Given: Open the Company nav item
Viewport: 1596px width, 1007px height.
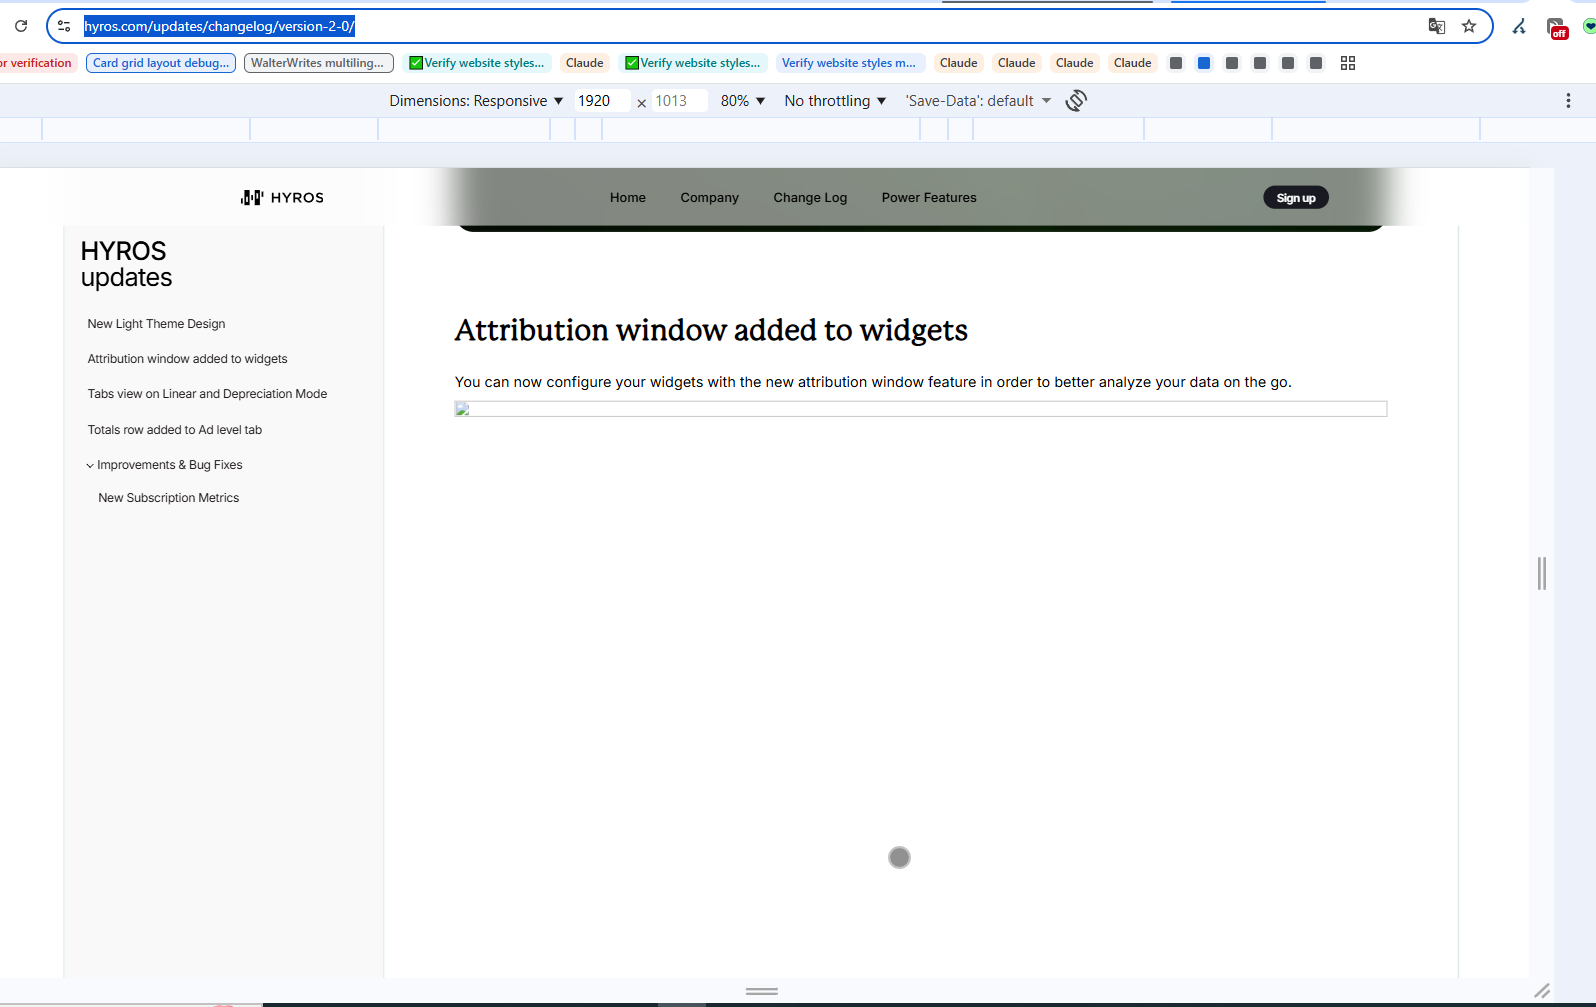Looking at the screenshot, I should (x=709, y=198).
